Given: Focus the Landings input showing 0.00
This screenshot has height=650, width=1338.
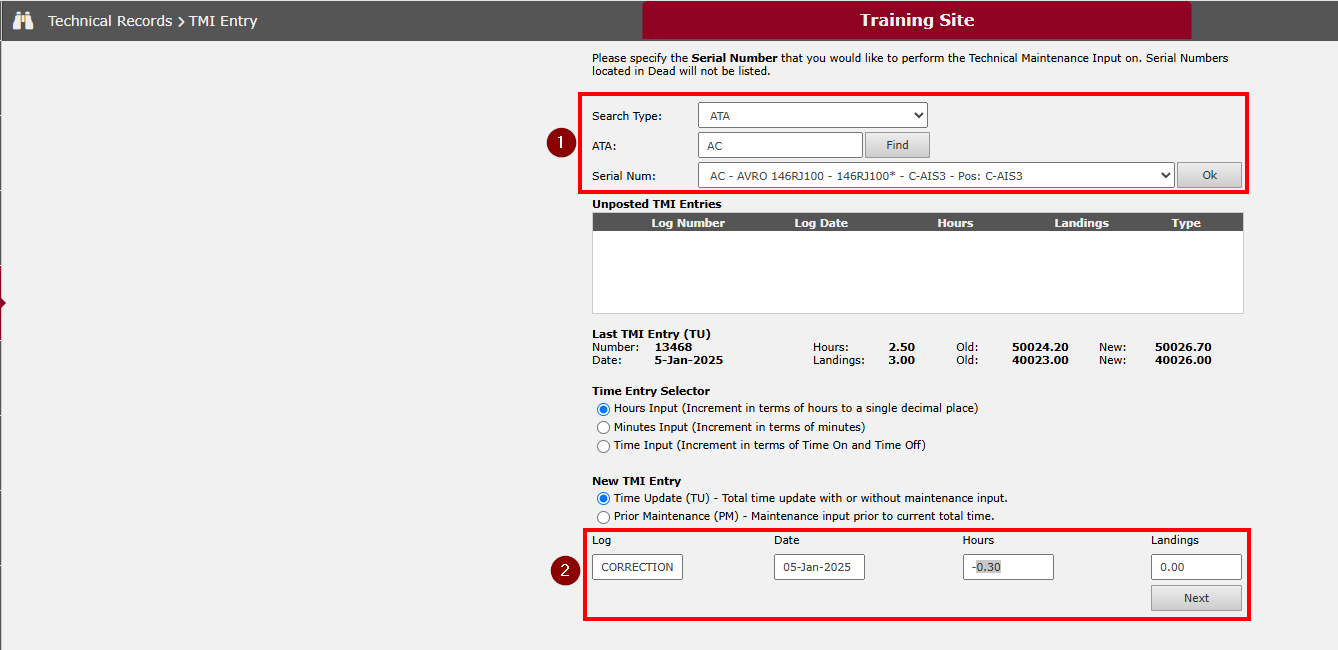Looking at the screenshot, I should coord(1195,567).
